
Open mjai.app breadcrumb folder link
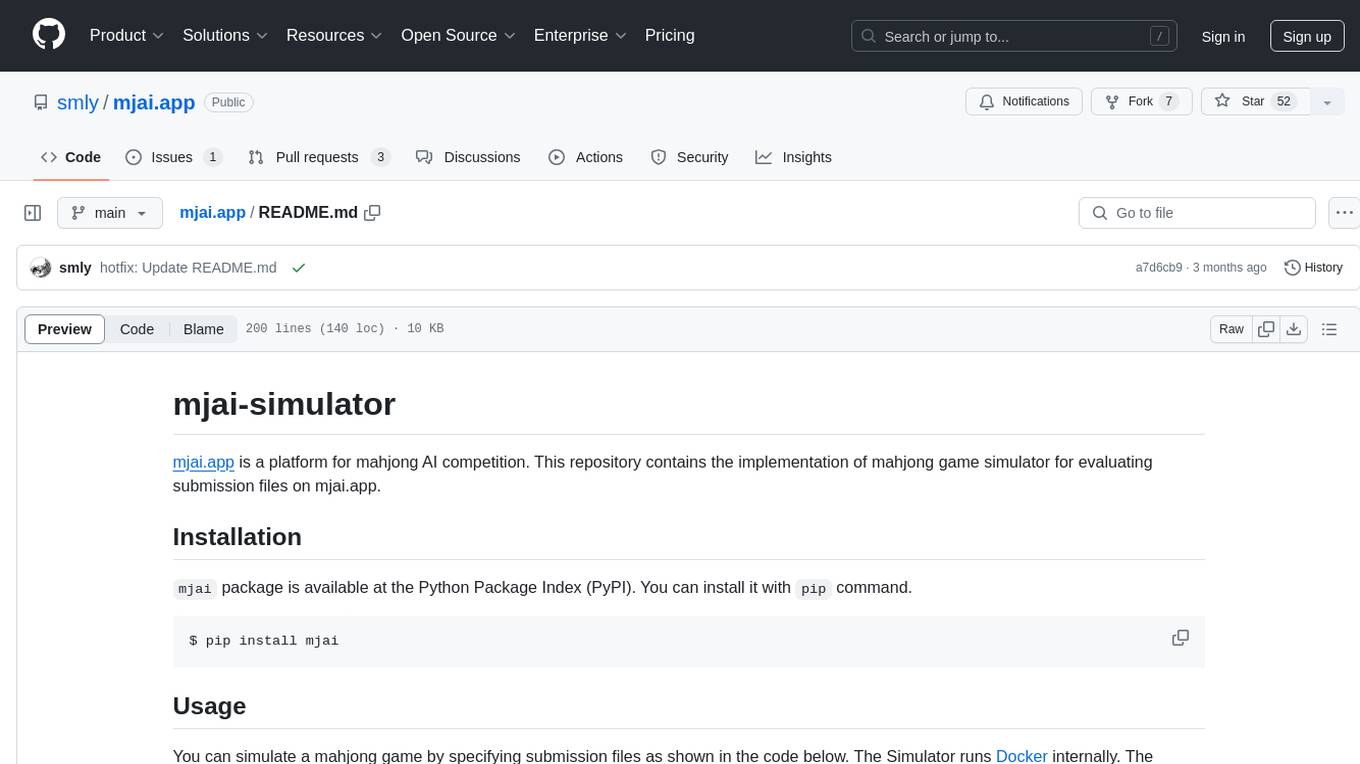click(x=212, y=213)
